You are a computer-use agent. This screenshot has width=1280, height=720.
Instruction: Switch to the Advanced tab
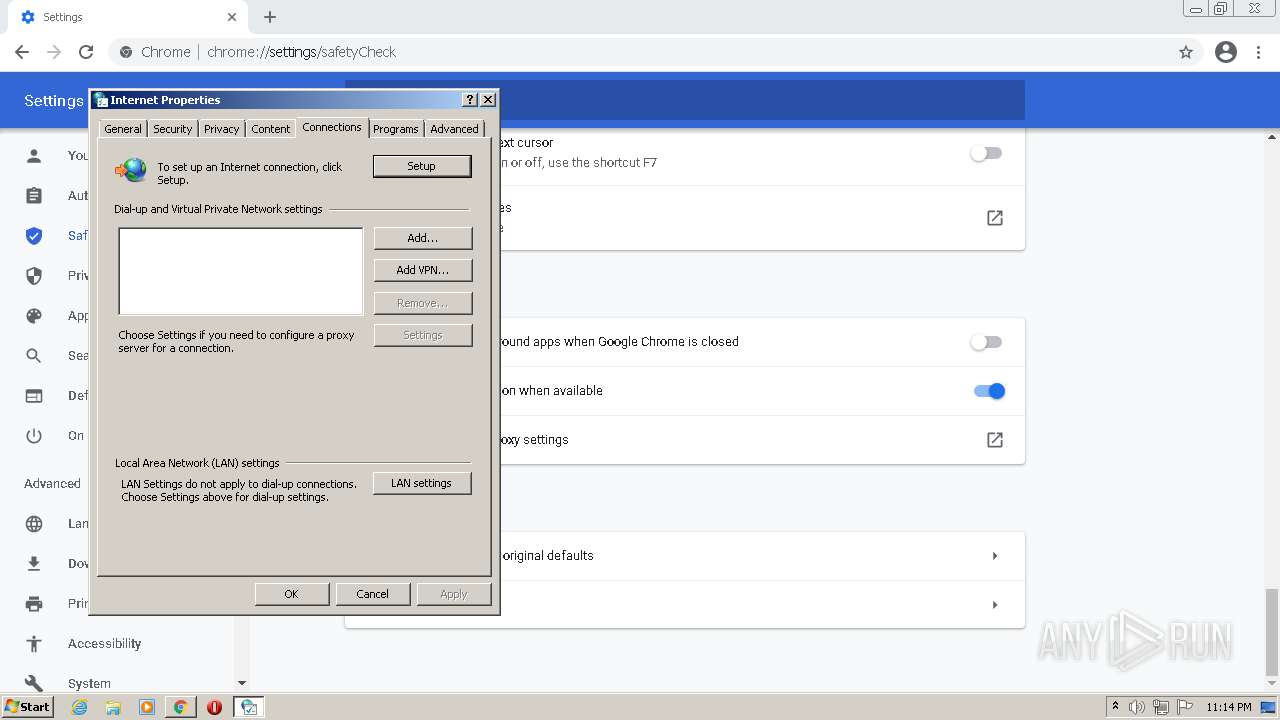[x=454, y=129]
